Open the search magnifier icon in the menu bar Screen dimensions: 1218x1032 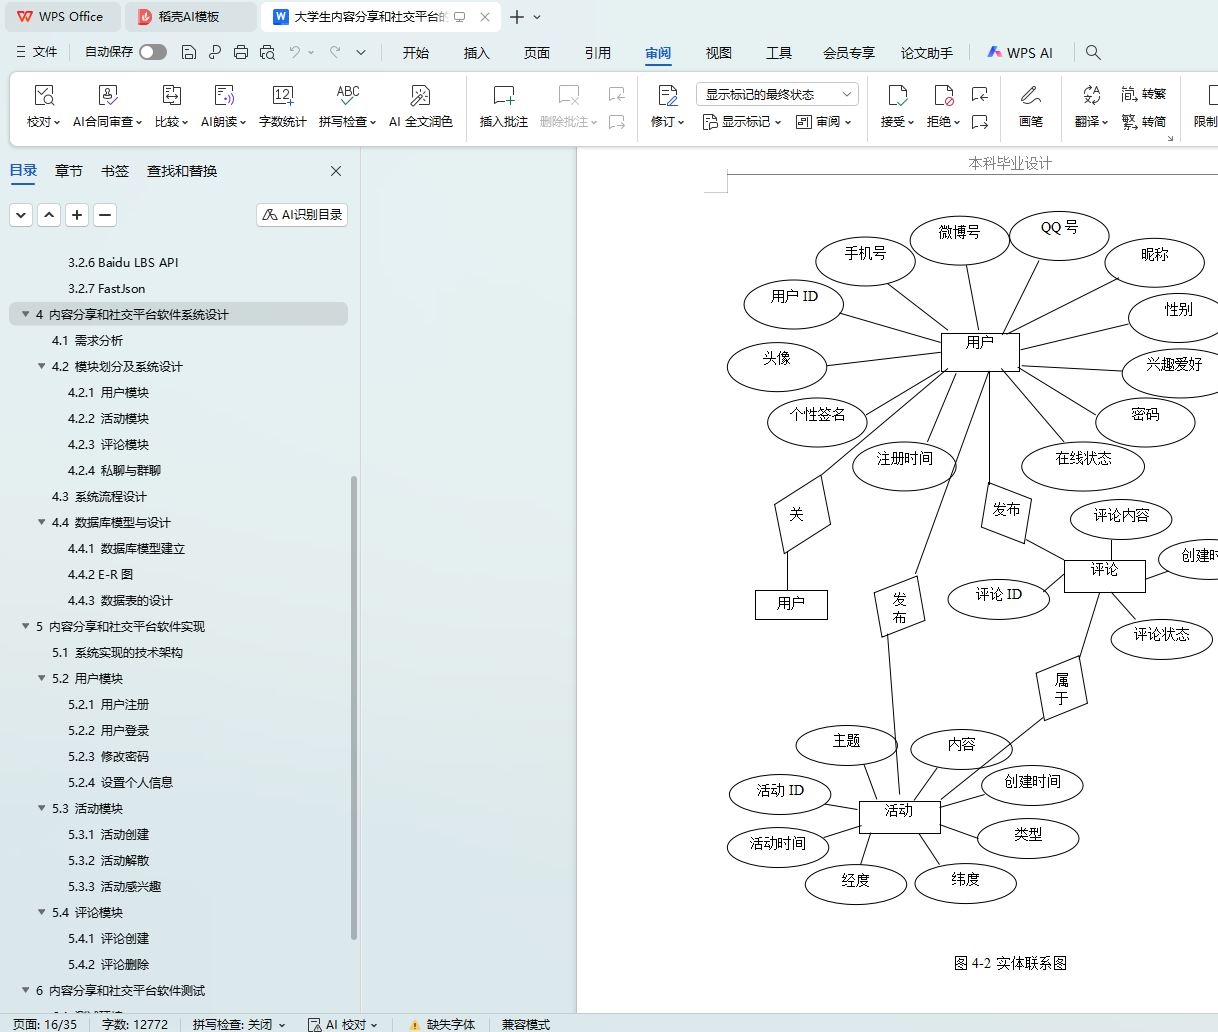tap(1093, 52)
